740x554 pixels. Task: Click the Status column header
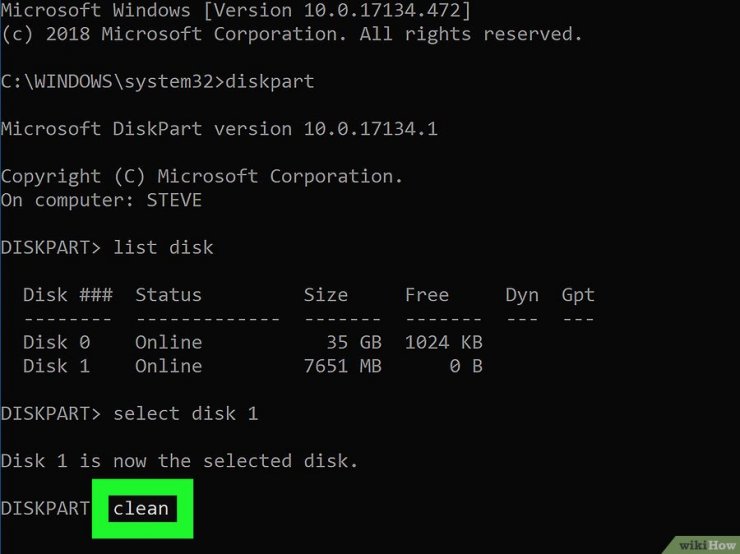point(168,295)
